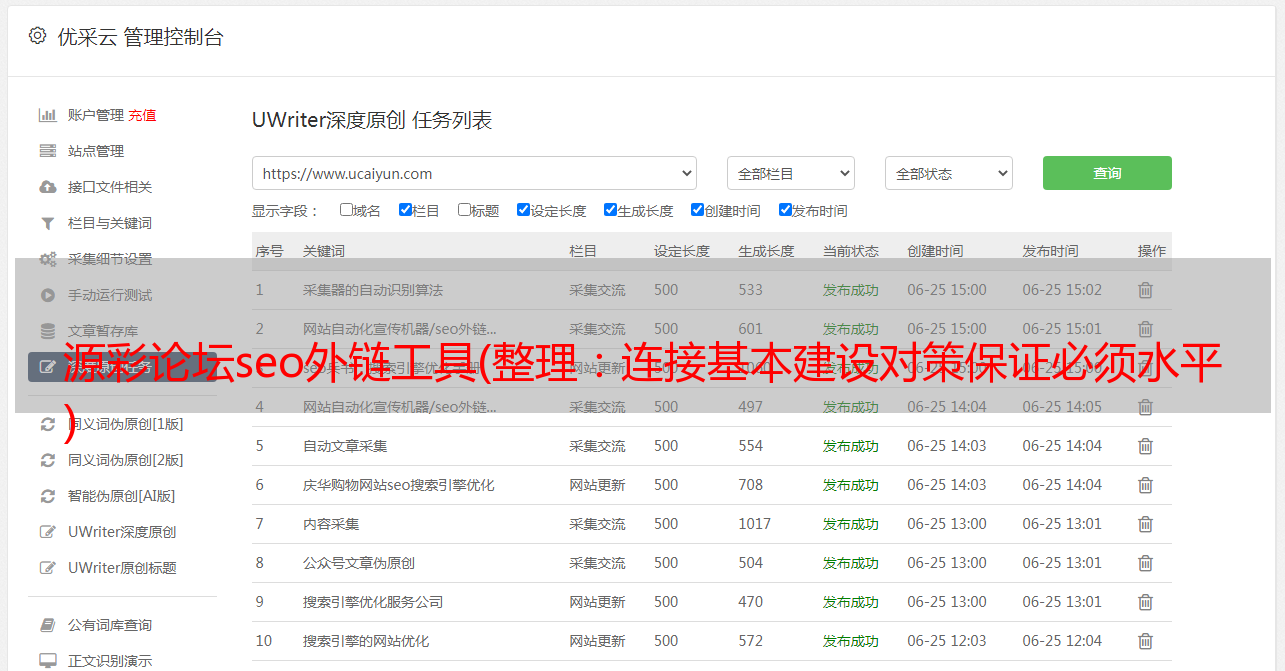1285x671 pixels.
Task: Open 同义词伪原创[2版] in sidebar
Action: coord(125,460)
